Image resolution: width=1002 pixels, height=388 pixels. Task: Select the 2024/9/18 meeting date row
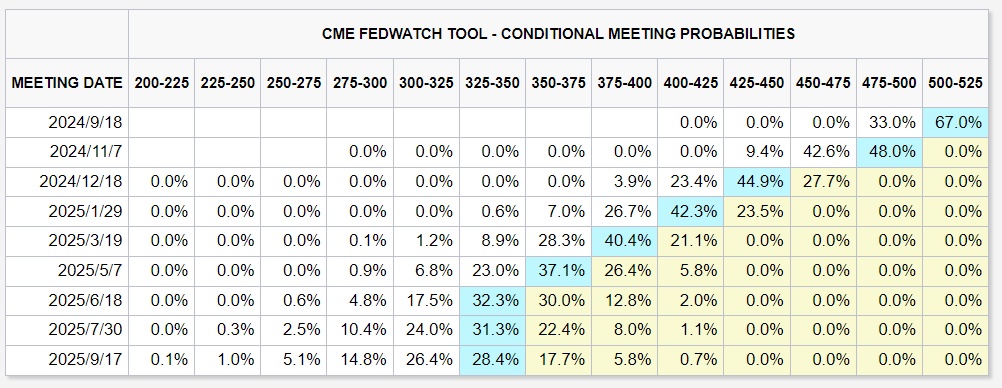pyautogui.click(x=497, y=122)
